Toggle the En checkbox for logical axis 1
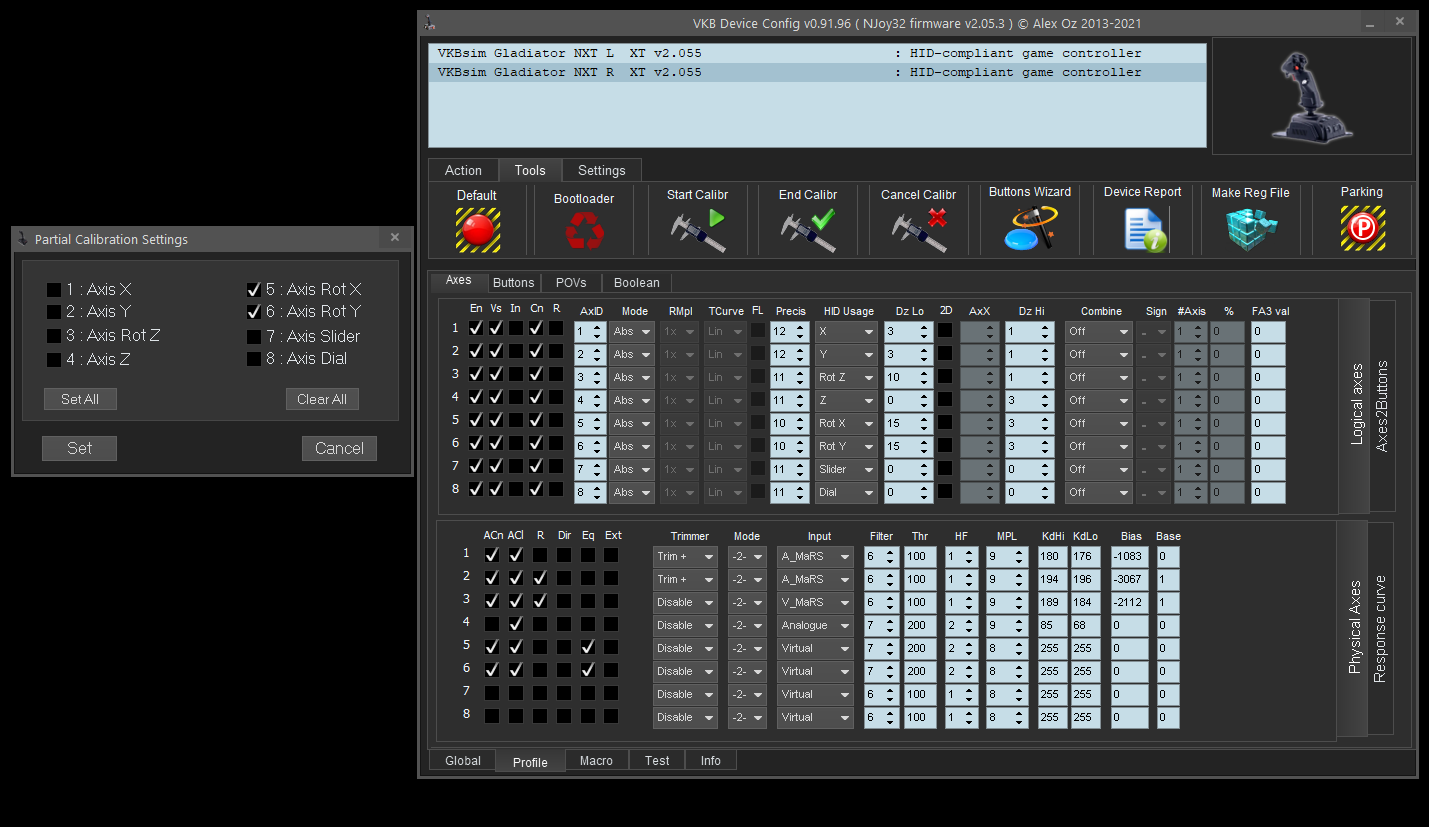Screen dimensions: 1429x827 pos(476,327)
